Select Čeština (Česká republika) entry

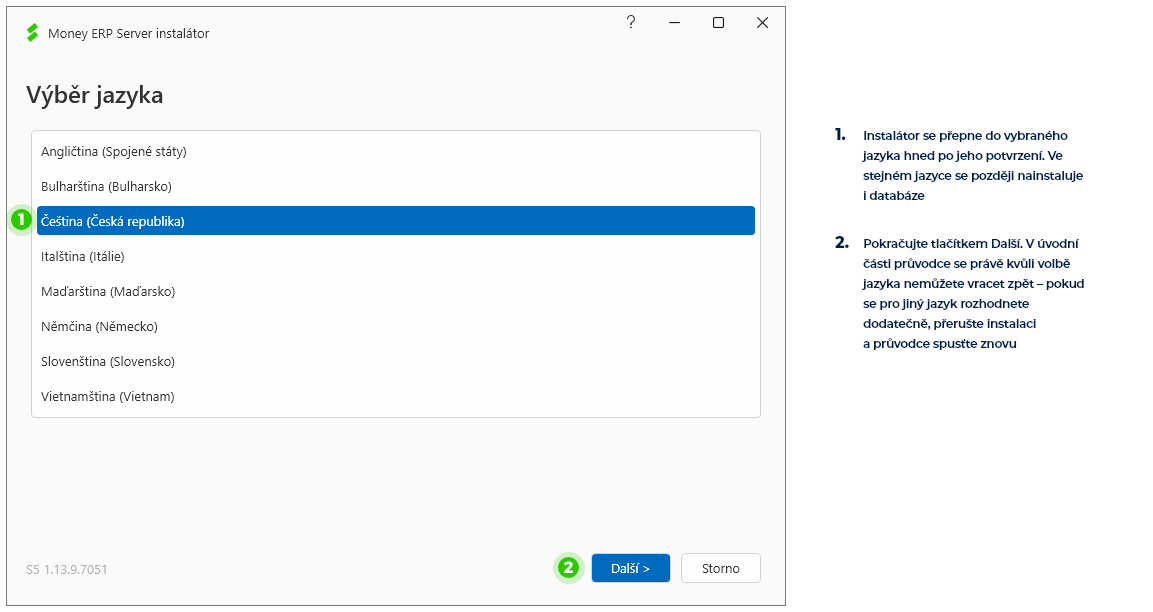click(396, 221)
